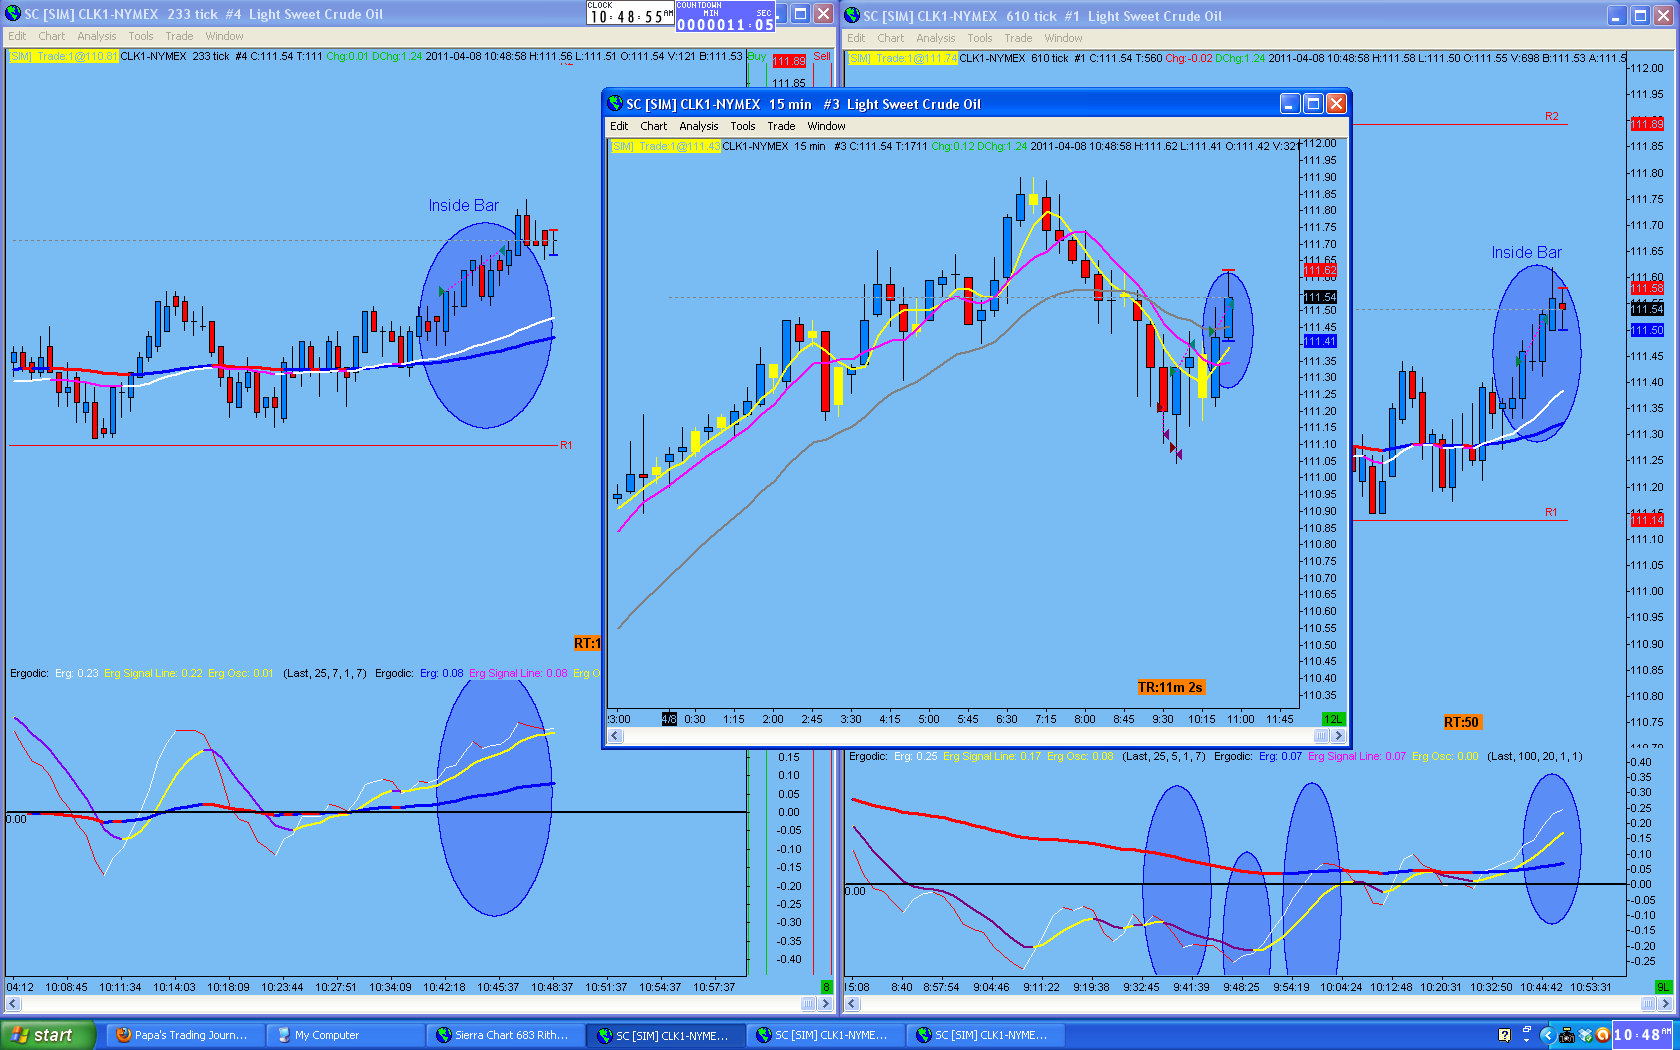Open Chart menu in 15 min chart window

point(654,126)
